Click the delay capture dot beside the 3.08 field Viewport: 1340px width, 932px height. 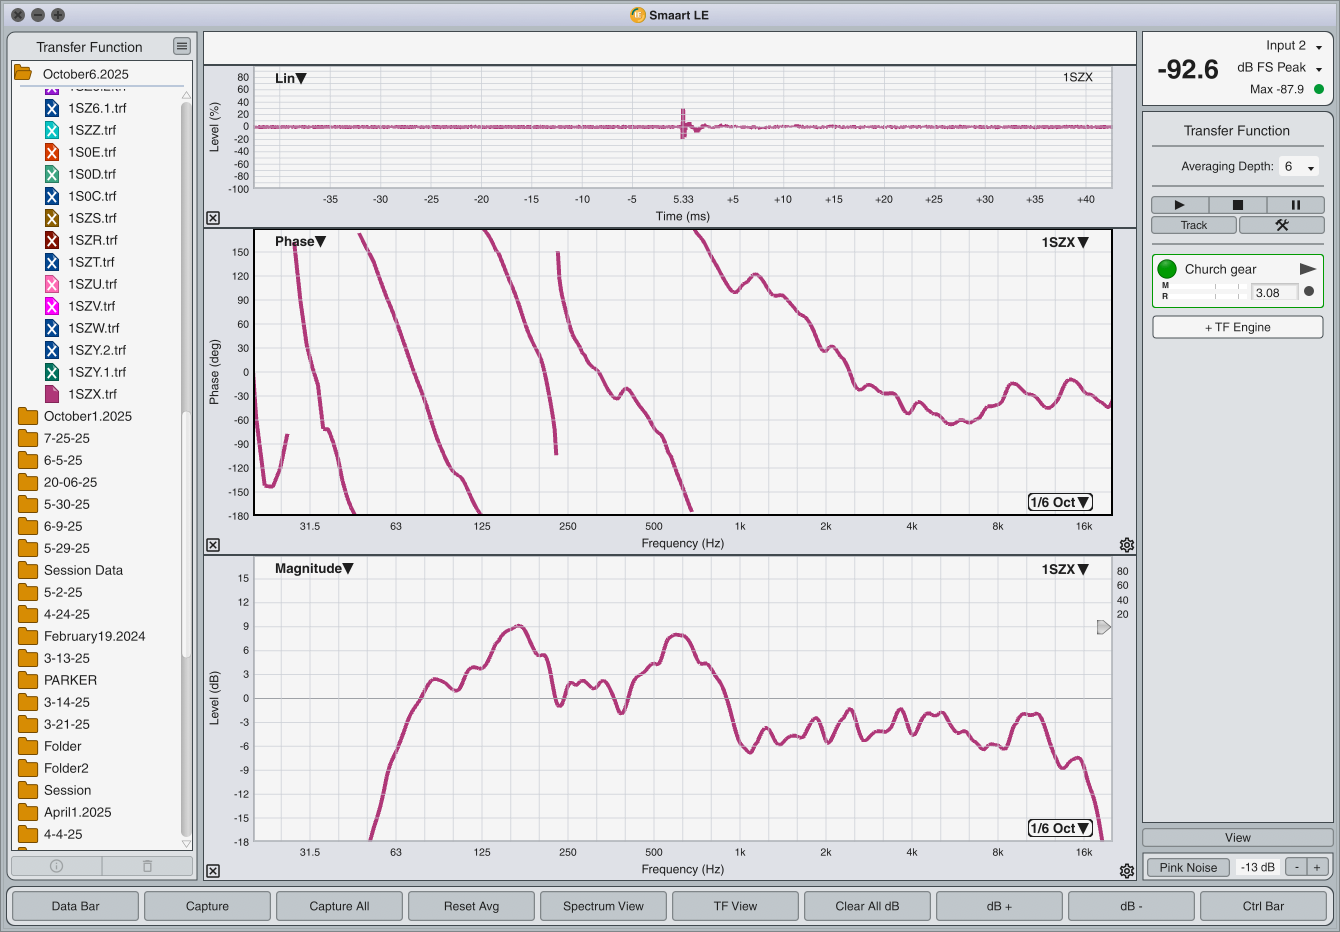click(1309, 292)
